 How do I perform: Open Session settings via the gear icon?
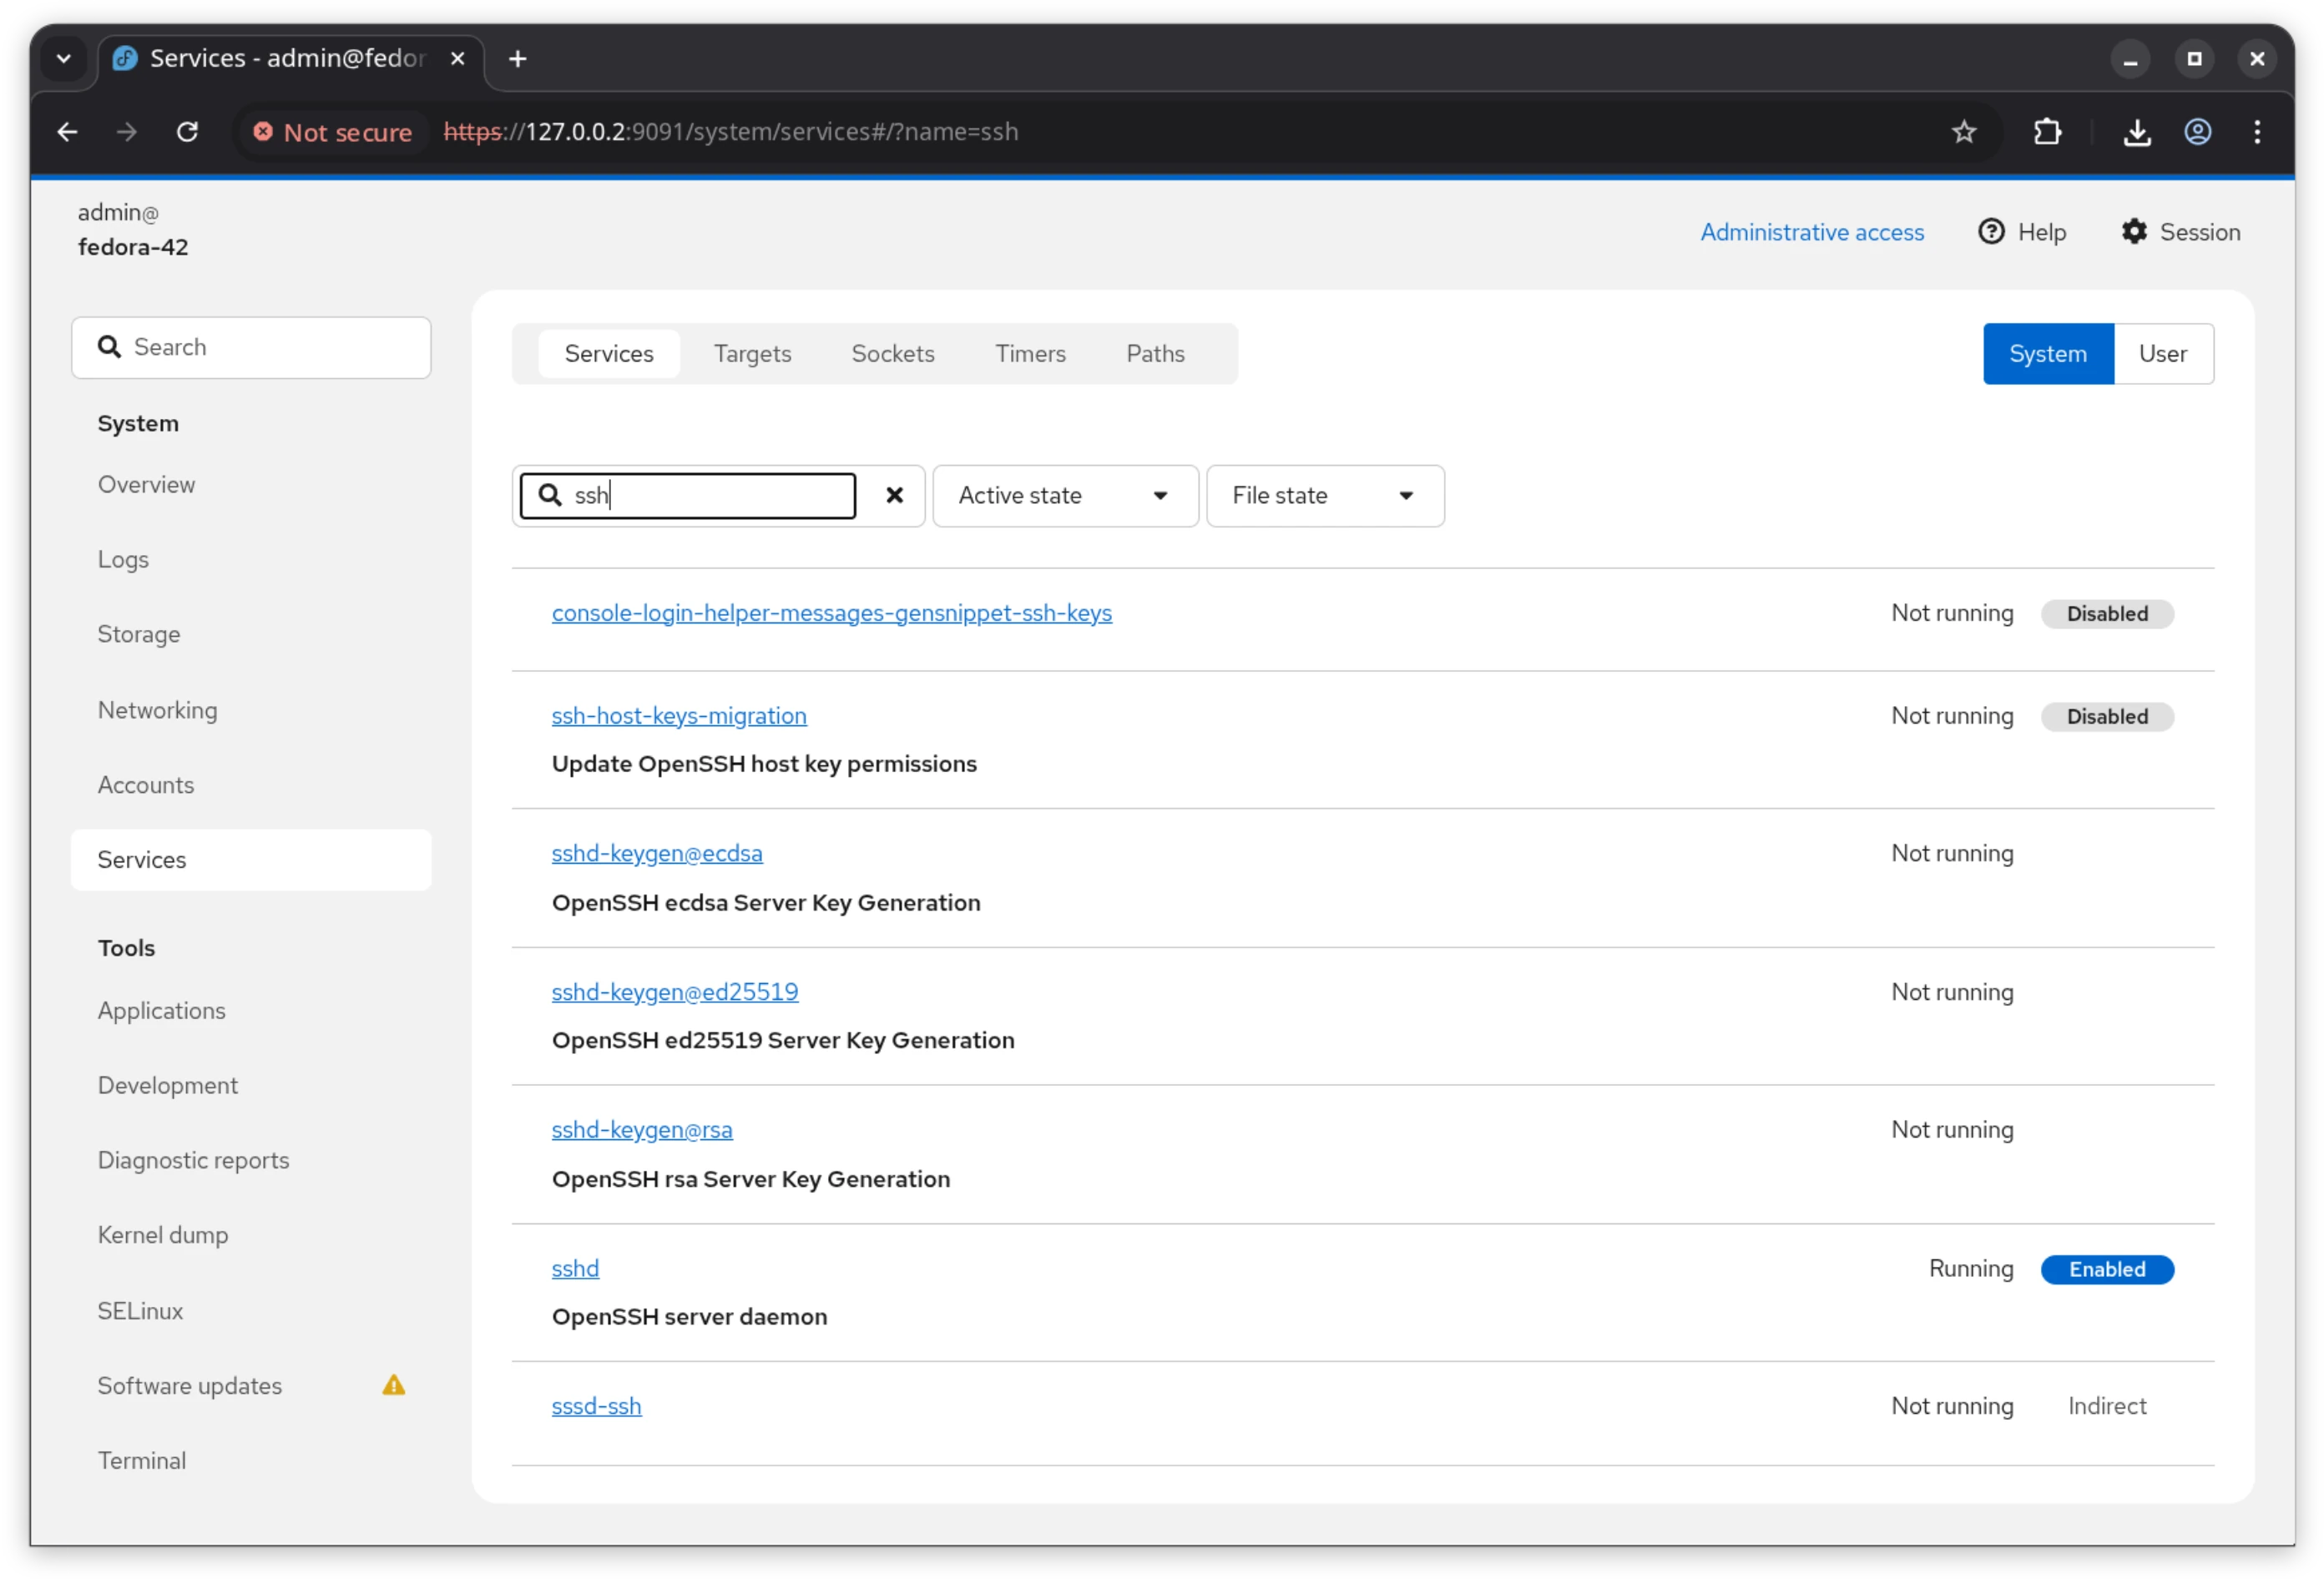click(2136, 231)
